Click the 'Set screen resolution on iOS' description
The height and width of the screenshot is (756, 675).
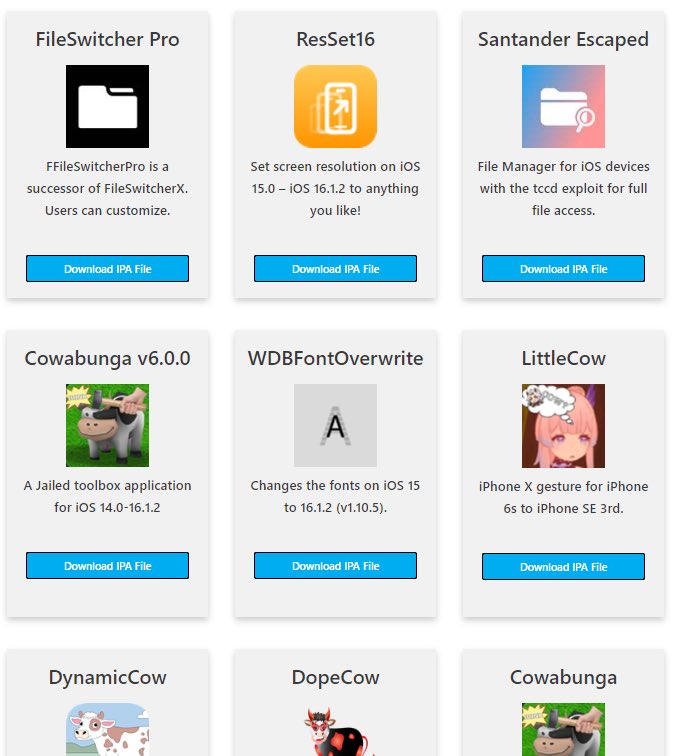coord(336,189)
